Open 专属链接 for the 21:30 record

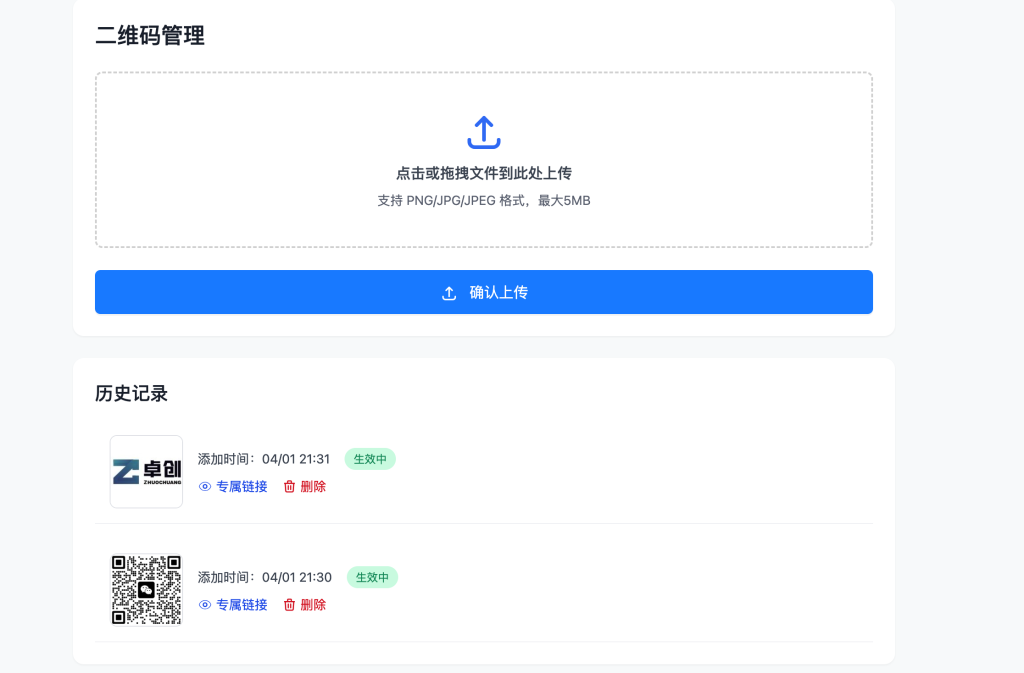(242, 605)
